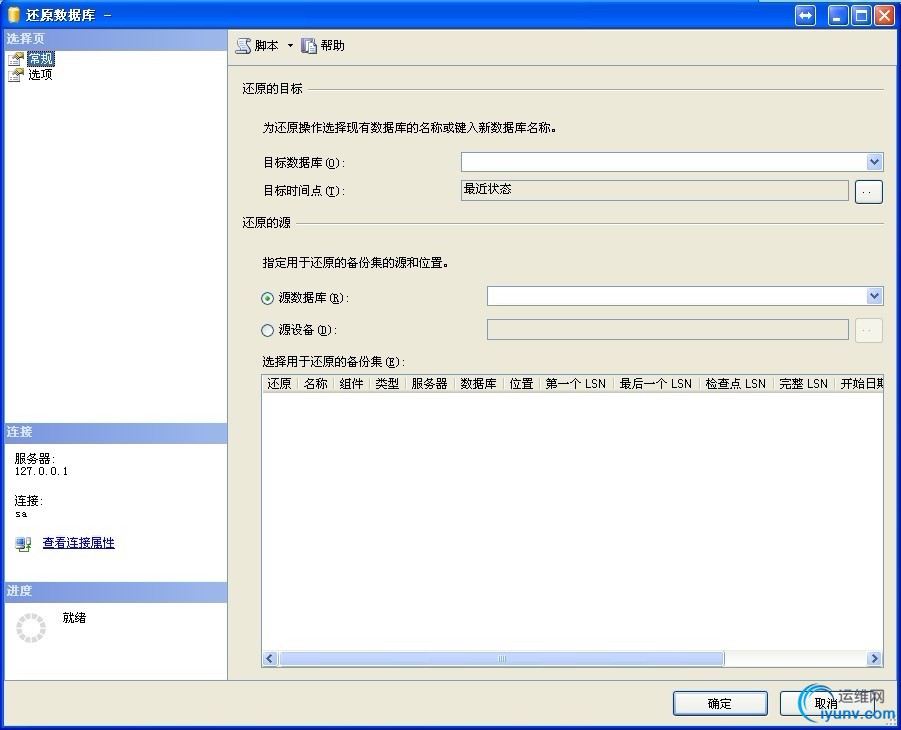The image size is (901, 730).
Task: Minimize the 还原数据库 window
Action: [x=838, y=16]
